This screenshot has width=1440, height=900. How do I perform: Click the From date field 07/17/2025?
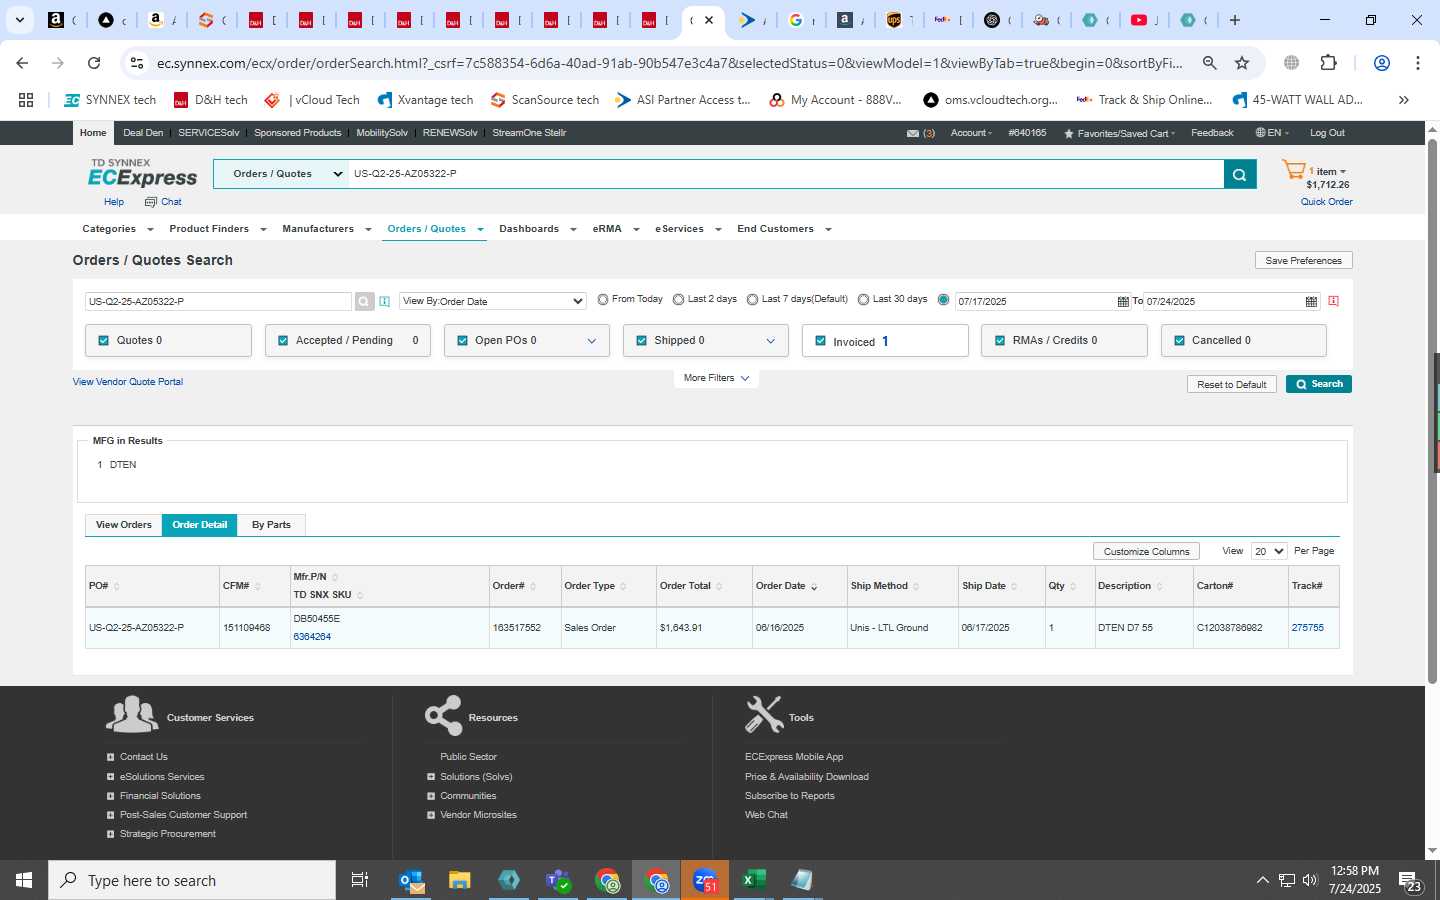pos(1035,301)
